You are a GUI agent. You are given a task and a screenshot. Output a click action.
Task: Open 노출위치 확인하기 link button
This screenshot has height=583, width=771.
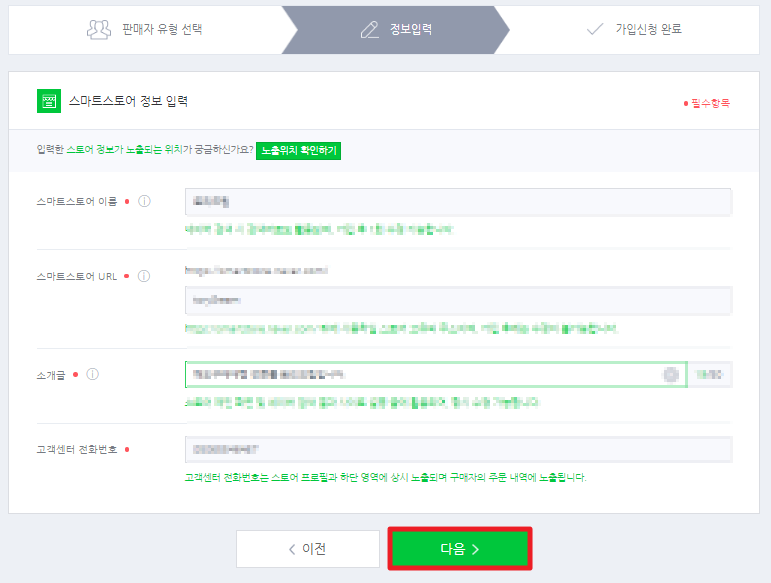click(298, 150)
